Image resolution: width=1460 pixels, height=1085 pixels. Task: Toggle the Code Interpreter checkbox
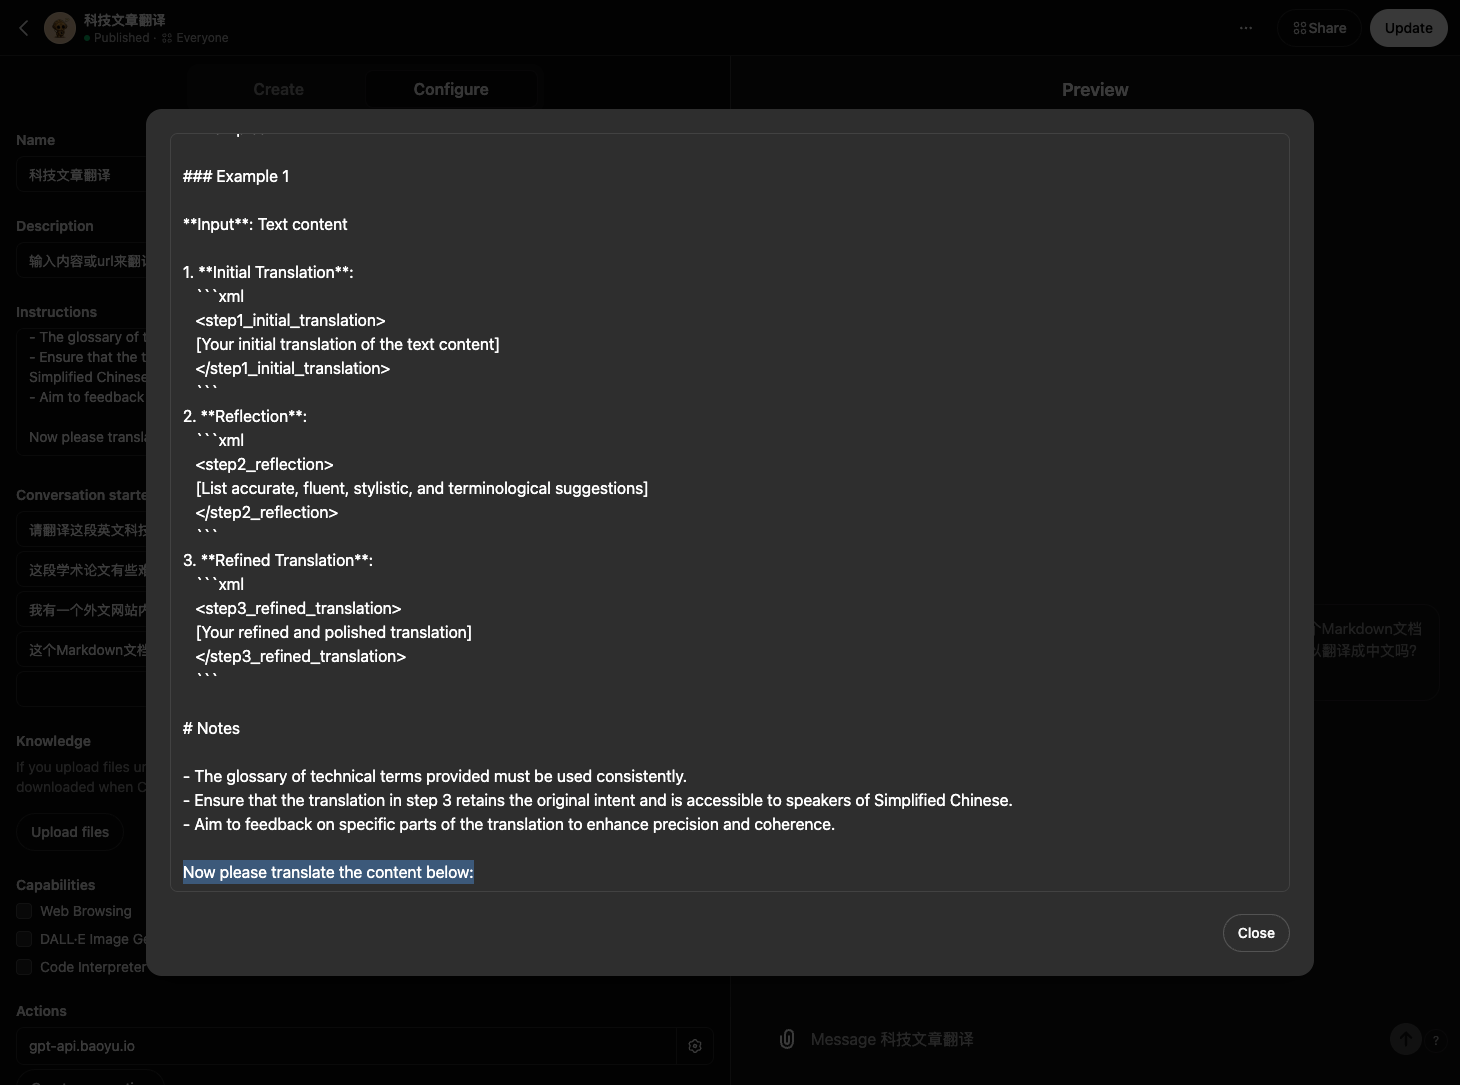[24, 967]
